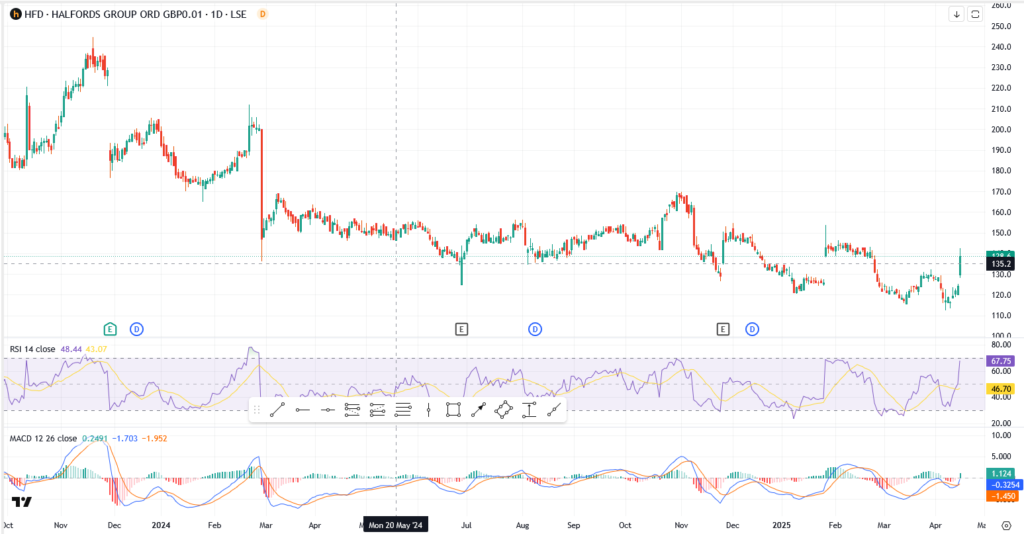Click the green 1.124 MACD histogram label
1024x534 pixels.
pyautogui.click(x=1001, y=474)
